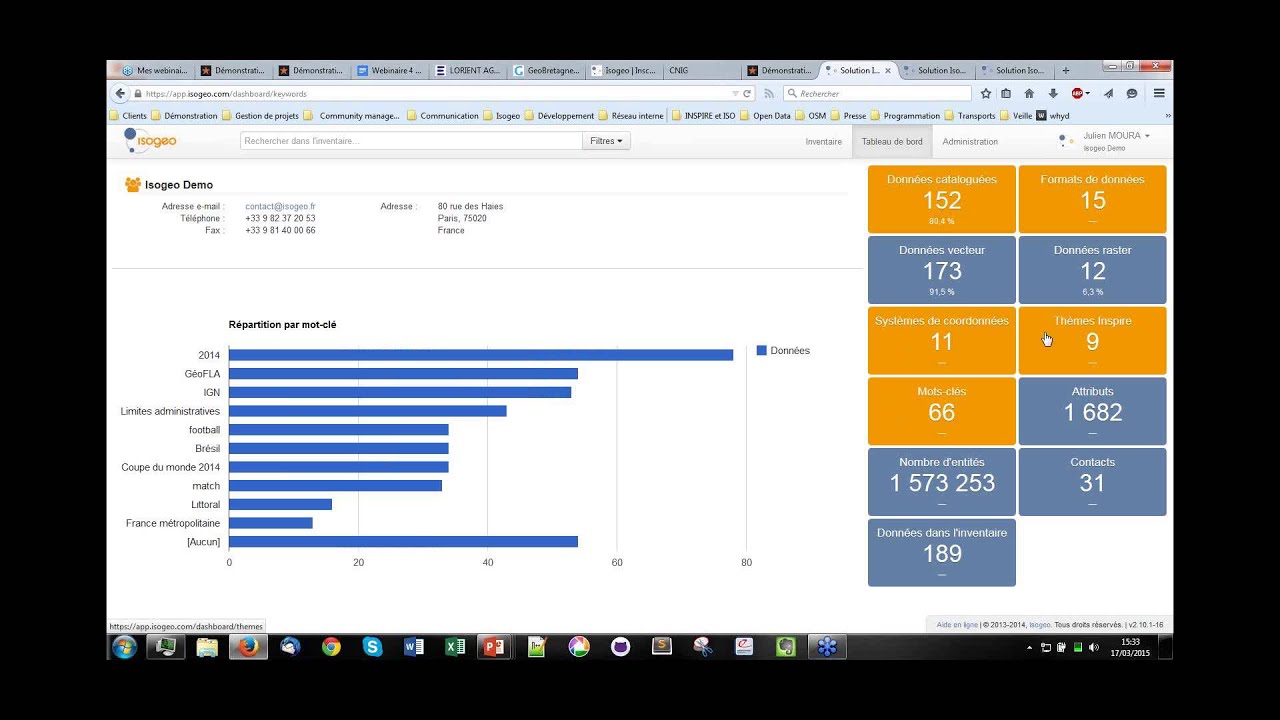Click the RSS feed icon beside search box
Image resolution: width=1280 pixels, height=720 pixels.
click(769, 93)
